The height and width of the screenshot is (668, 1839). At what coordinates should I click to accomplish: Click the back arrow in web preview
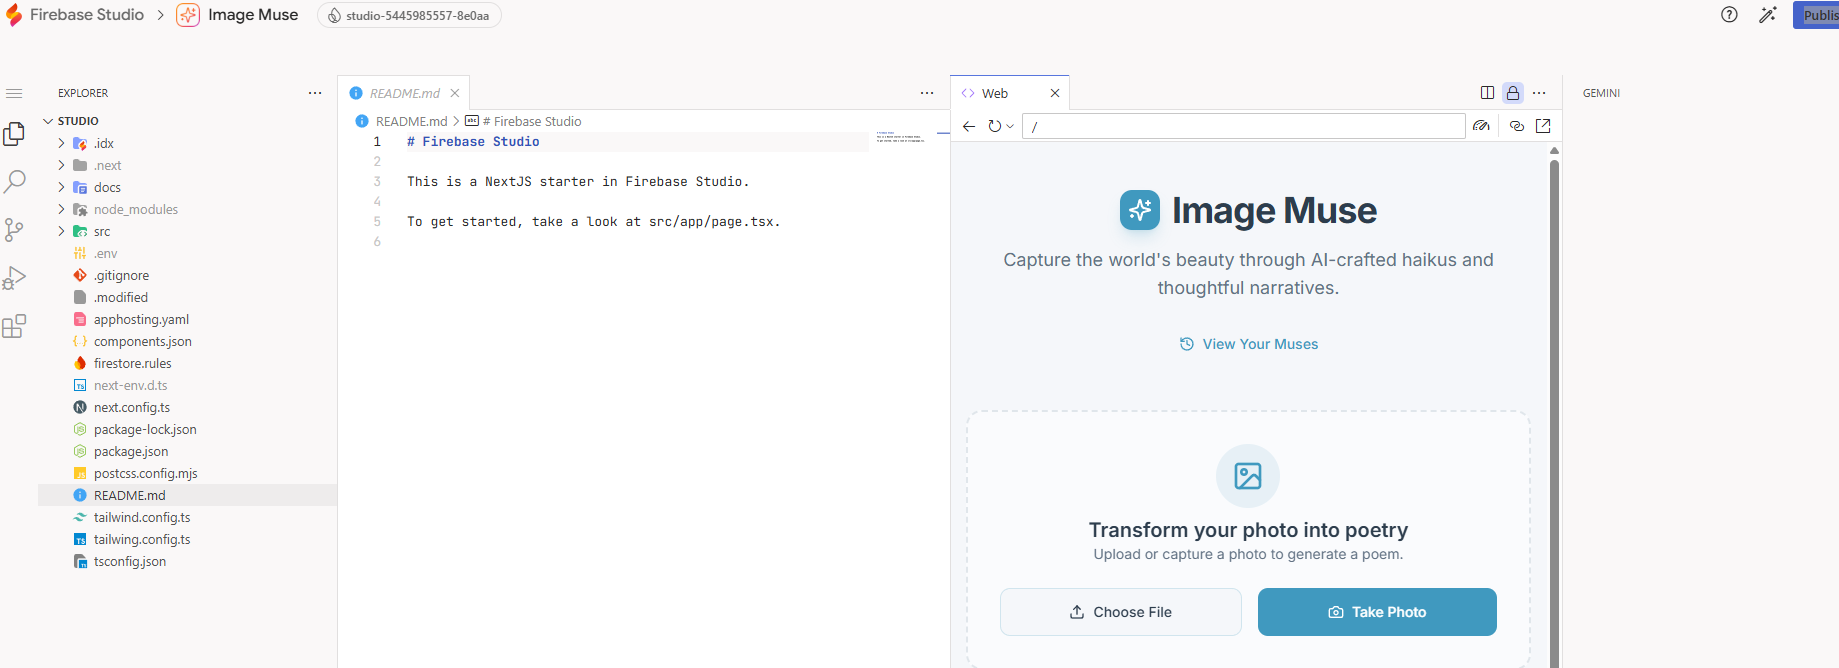969,126
